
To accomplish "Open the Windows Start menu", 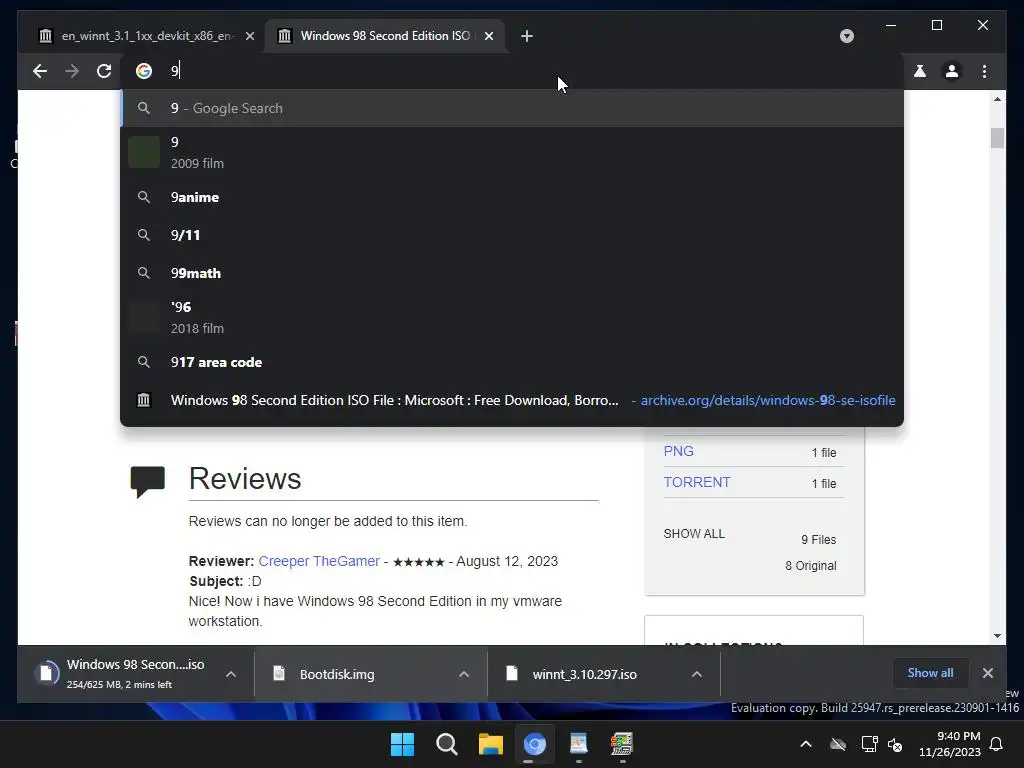I will 402,744.
